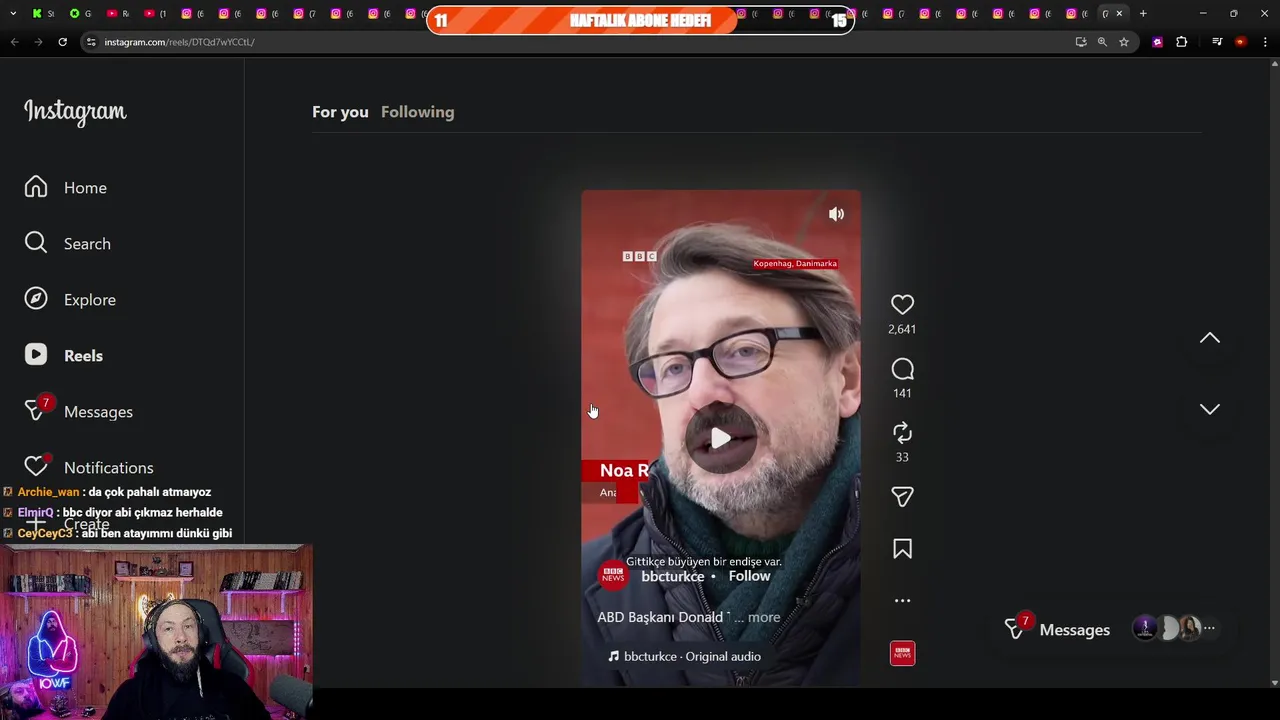This screenshot has height=720, width=1280.
Task: Share the reel via paper plane icon
Action: pos(902,497)
